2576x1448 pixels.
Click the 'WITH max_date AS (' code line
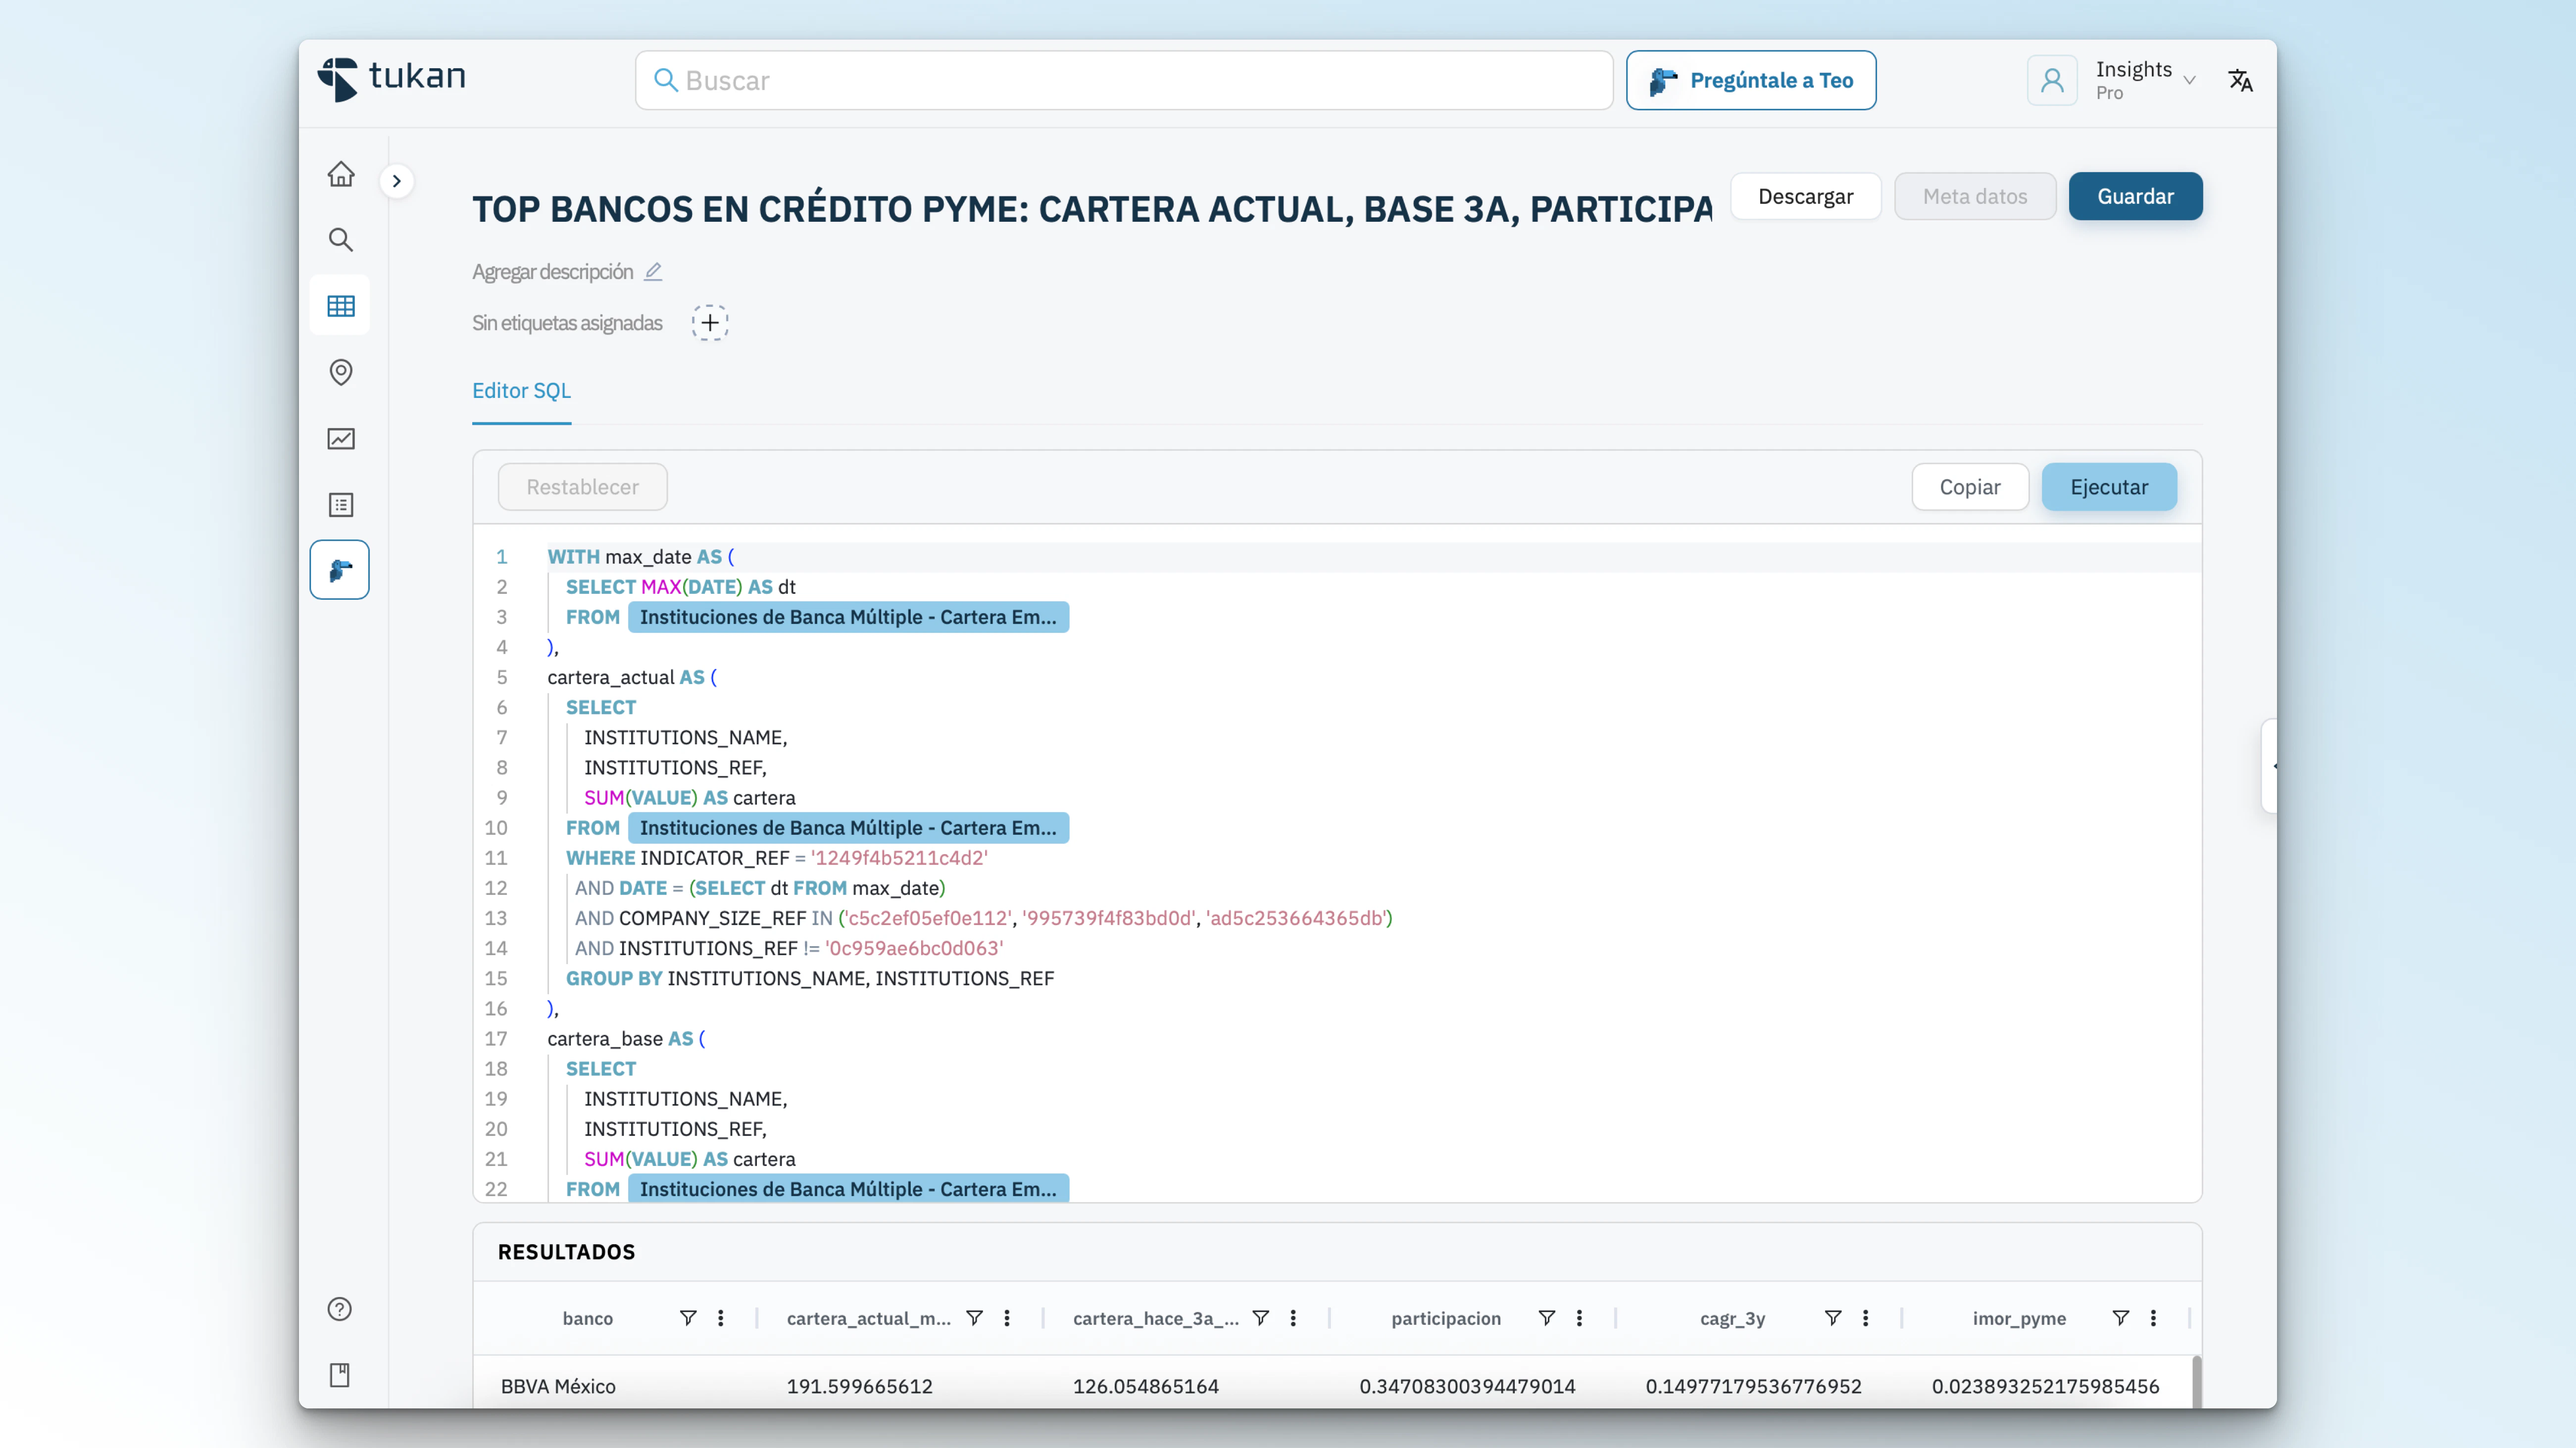point(641,557)
